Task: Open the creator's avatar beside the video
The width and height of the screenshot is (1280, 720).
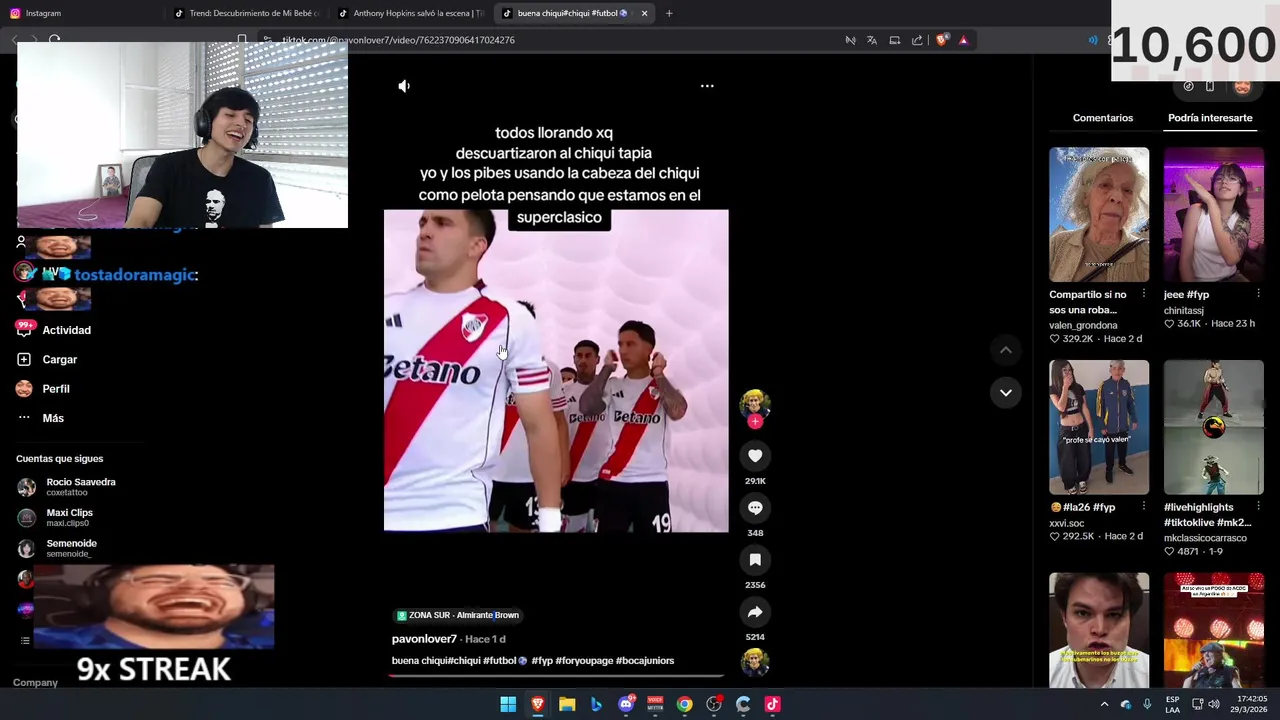Action: tap(755, 403)
